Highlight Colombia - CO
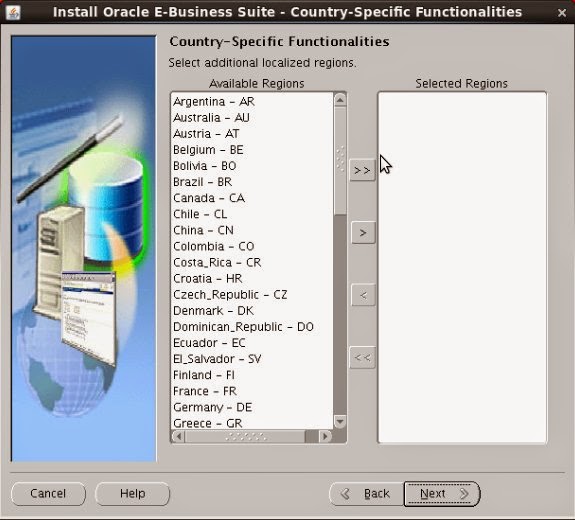The height and width of the screenshot is (520, 575). coord(214,247)
